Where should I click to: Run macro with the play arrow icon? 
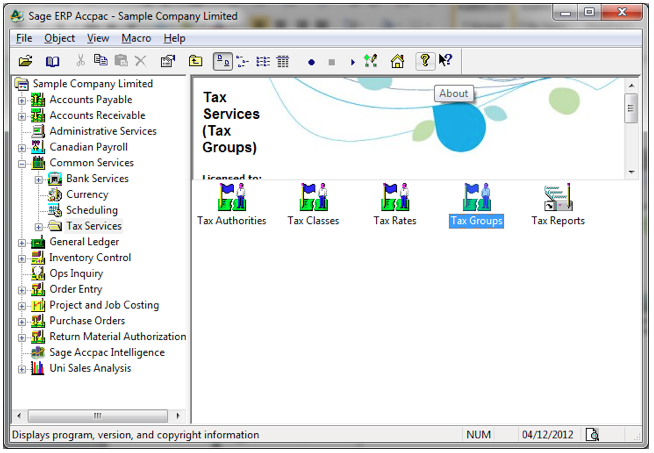[353, 62]
